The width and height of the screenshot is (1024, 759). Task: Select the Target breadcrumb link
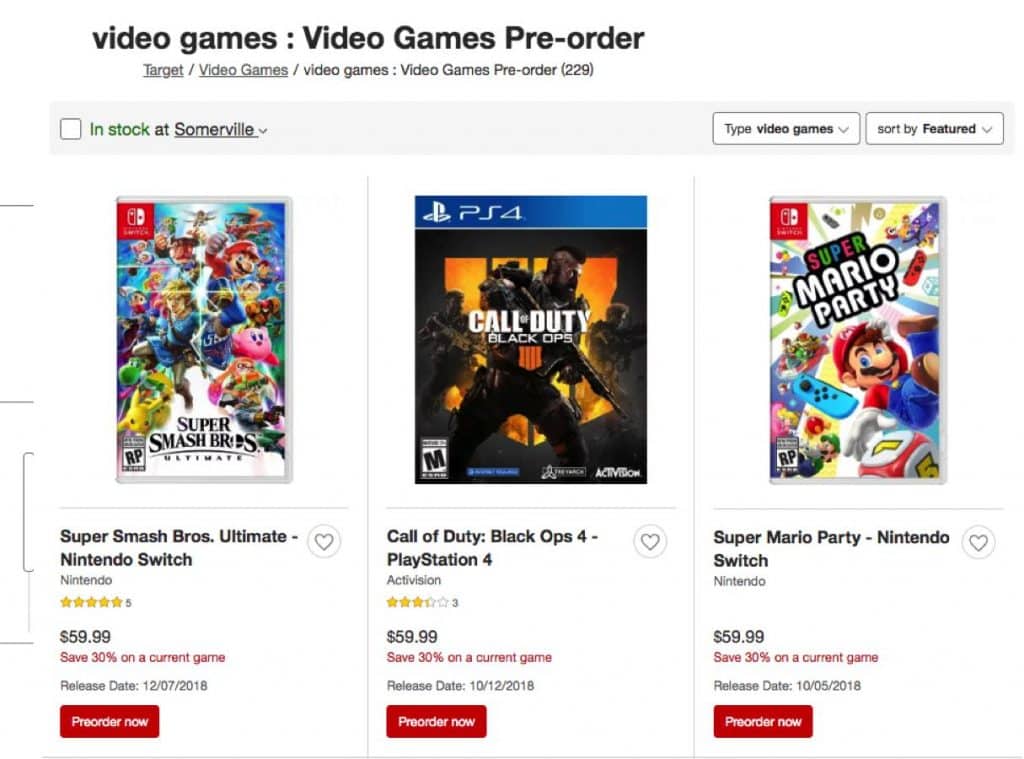pos(162,70)
